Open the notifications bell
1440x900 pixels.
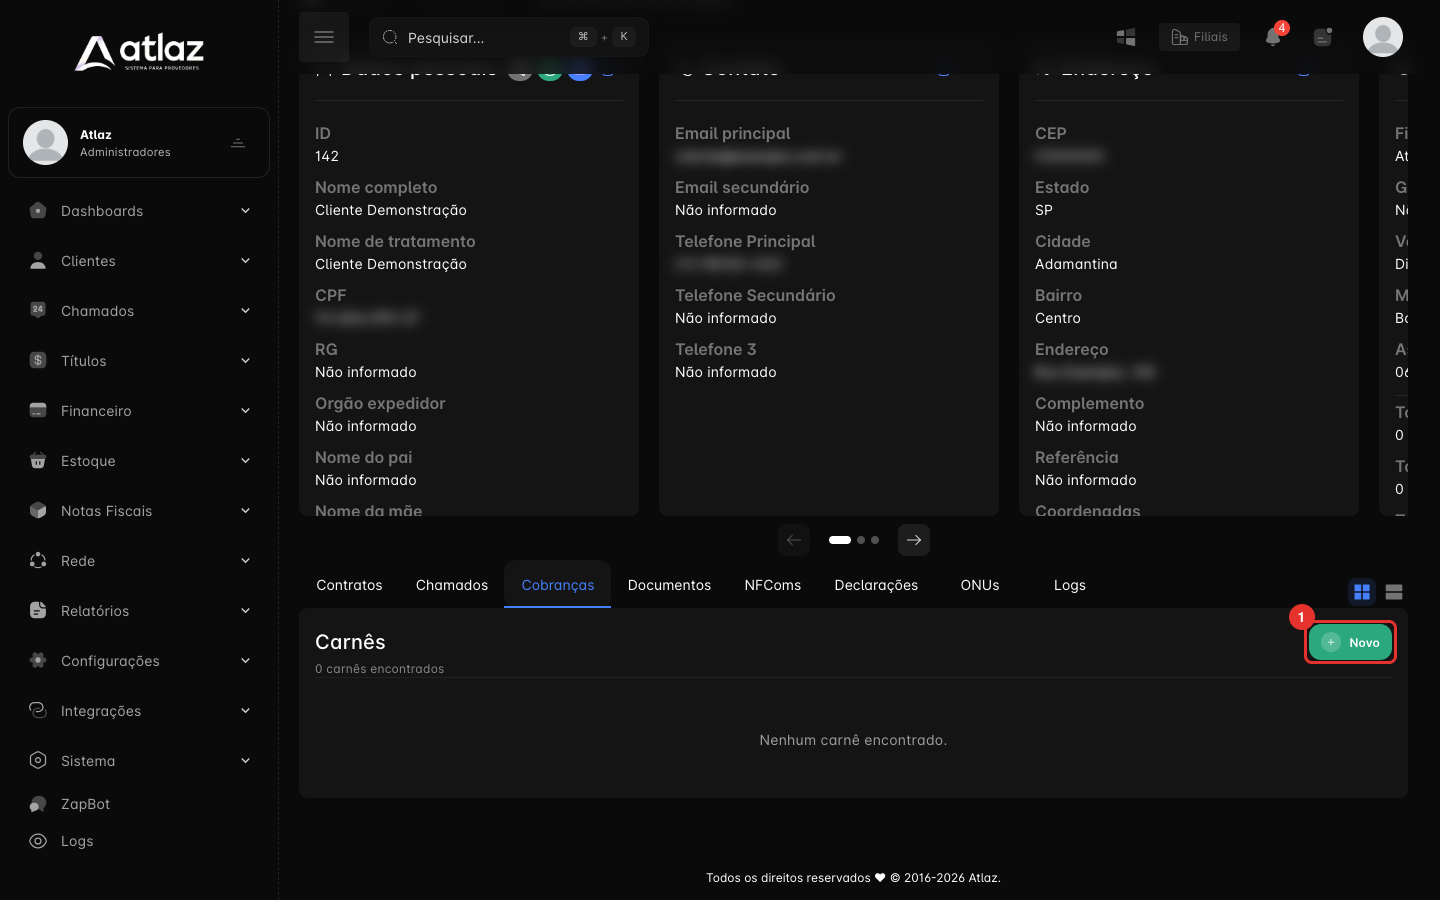tap(1272, 37)
